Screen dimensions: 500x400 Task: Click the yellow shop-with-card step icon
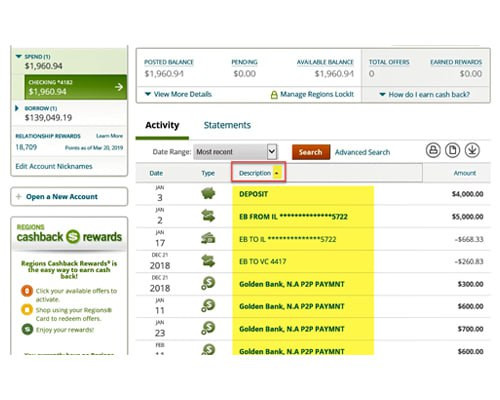click(27, 310)
